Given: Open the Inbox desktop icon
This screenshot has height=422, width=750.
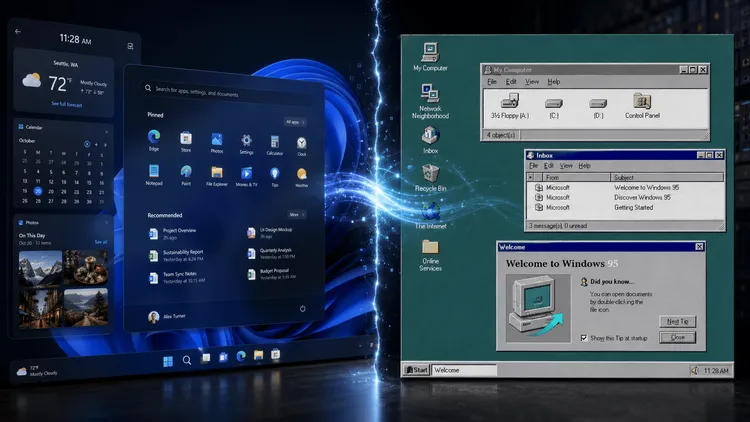Looking at the screenshot, I should 430,140.
